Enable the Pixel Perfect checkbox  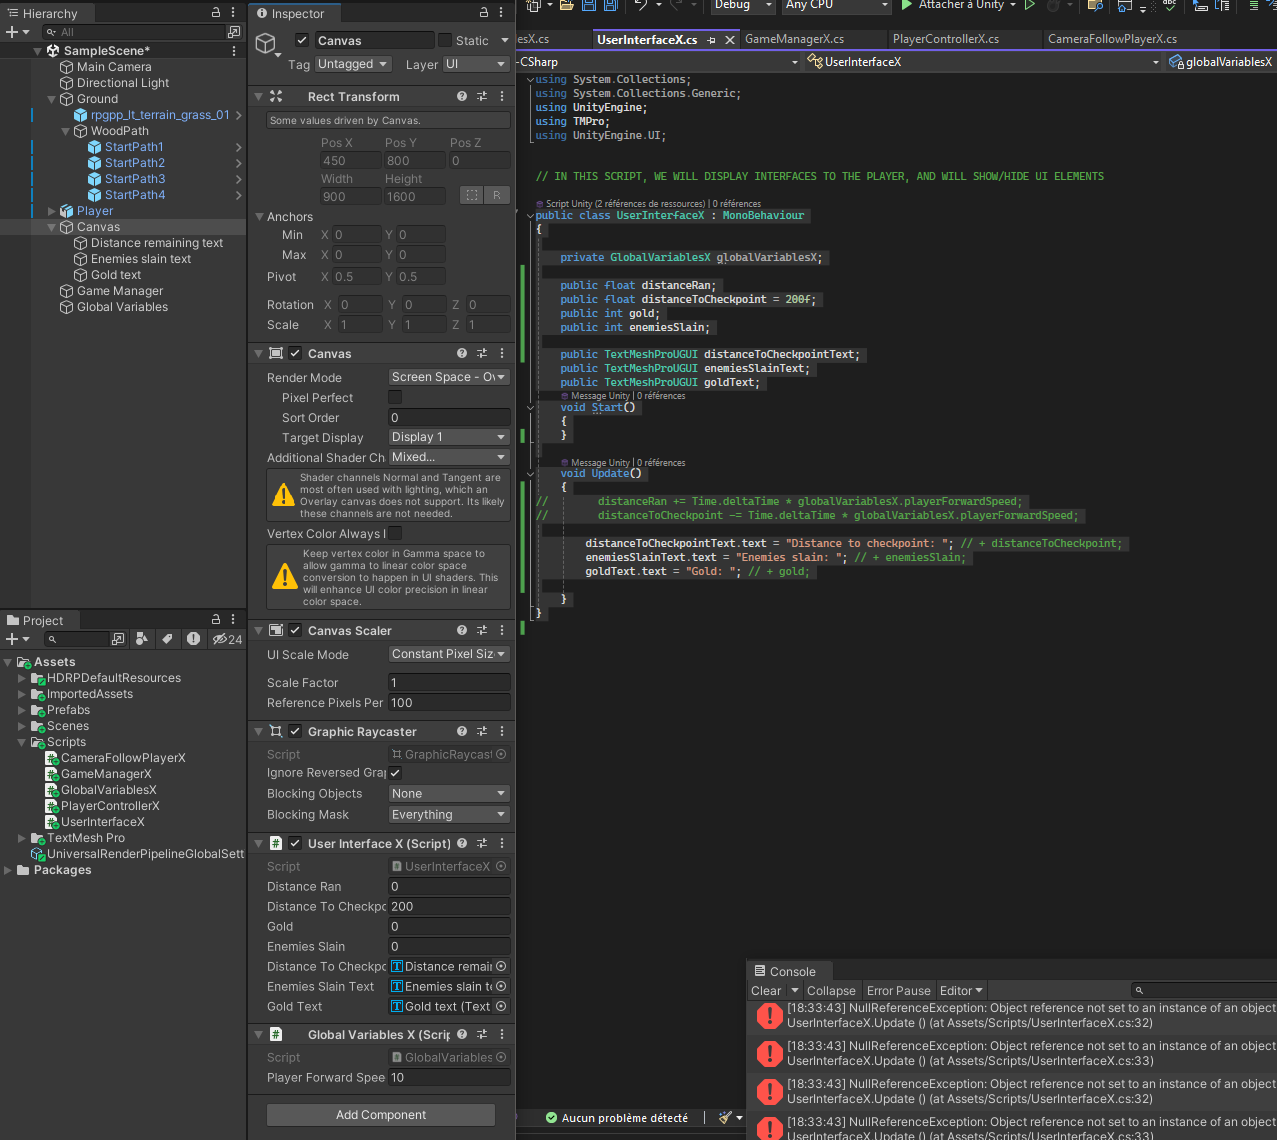pos(395,398)
